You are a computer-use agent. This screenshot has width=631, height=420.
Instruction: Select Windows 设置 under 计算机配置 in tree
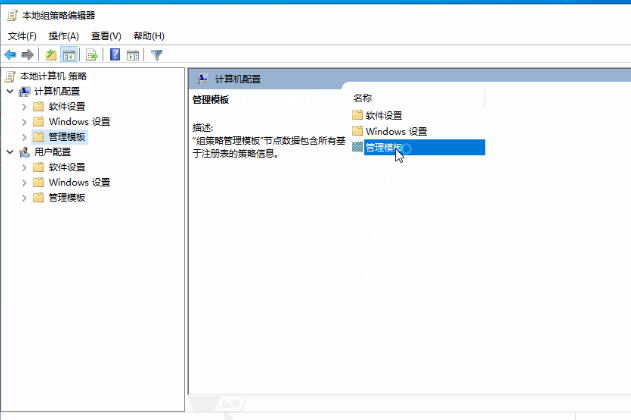[79, 122]
